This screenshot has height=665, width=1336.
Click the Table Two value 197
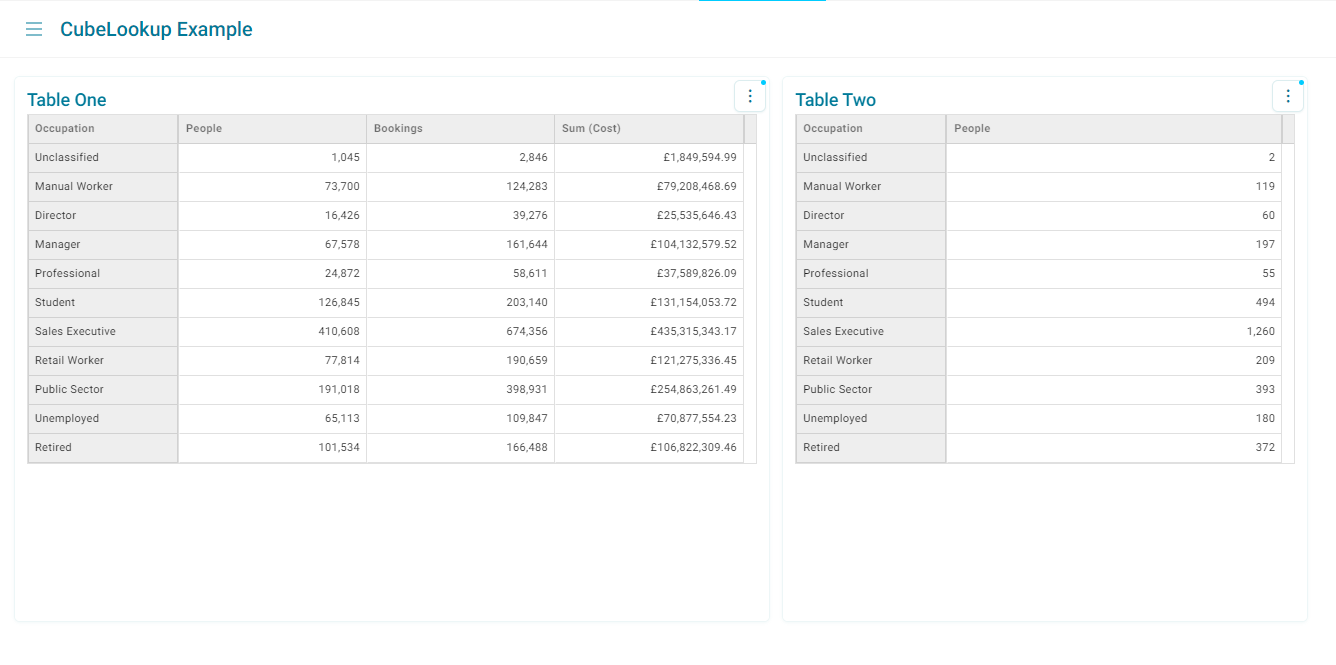coord(1114,245)
